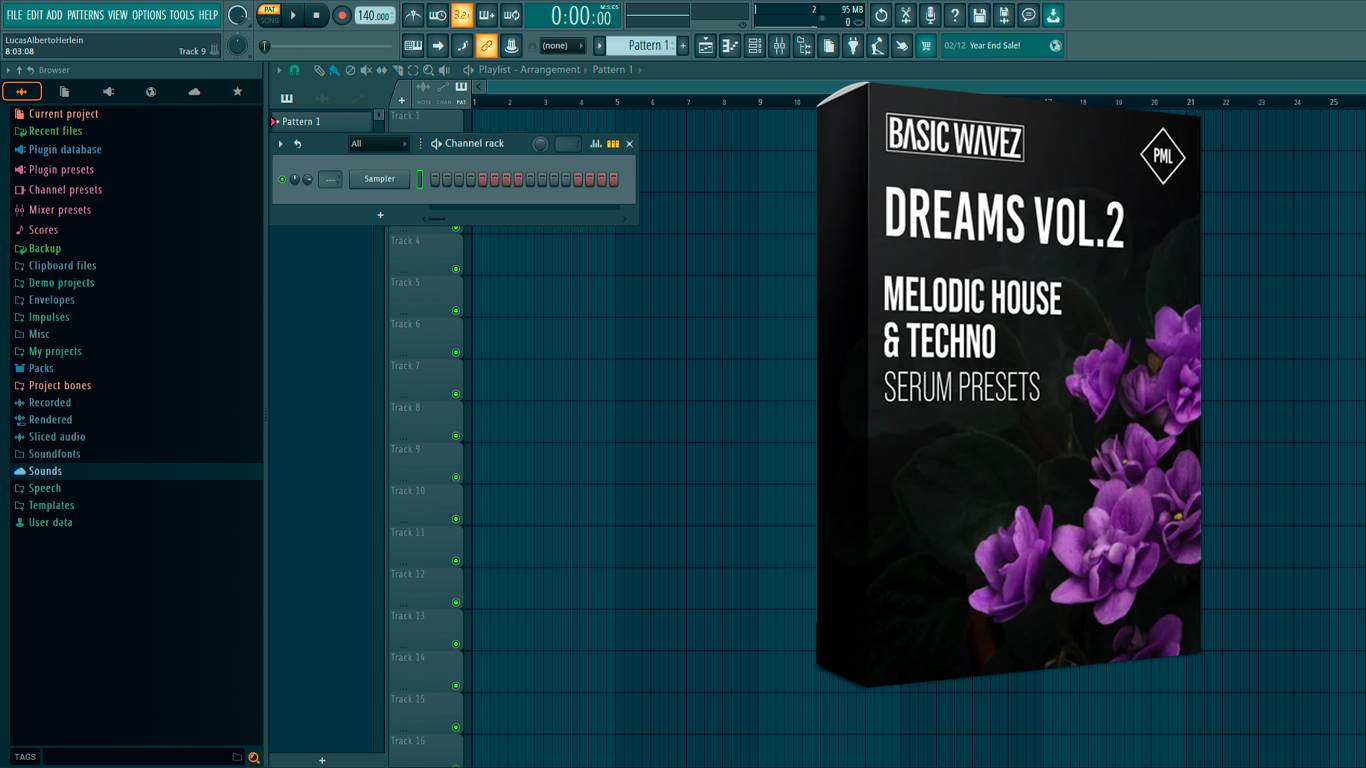
Task: Open the Channel rack filter dropdown showing All
Action: pyautogui.click(x=378, y=144)
